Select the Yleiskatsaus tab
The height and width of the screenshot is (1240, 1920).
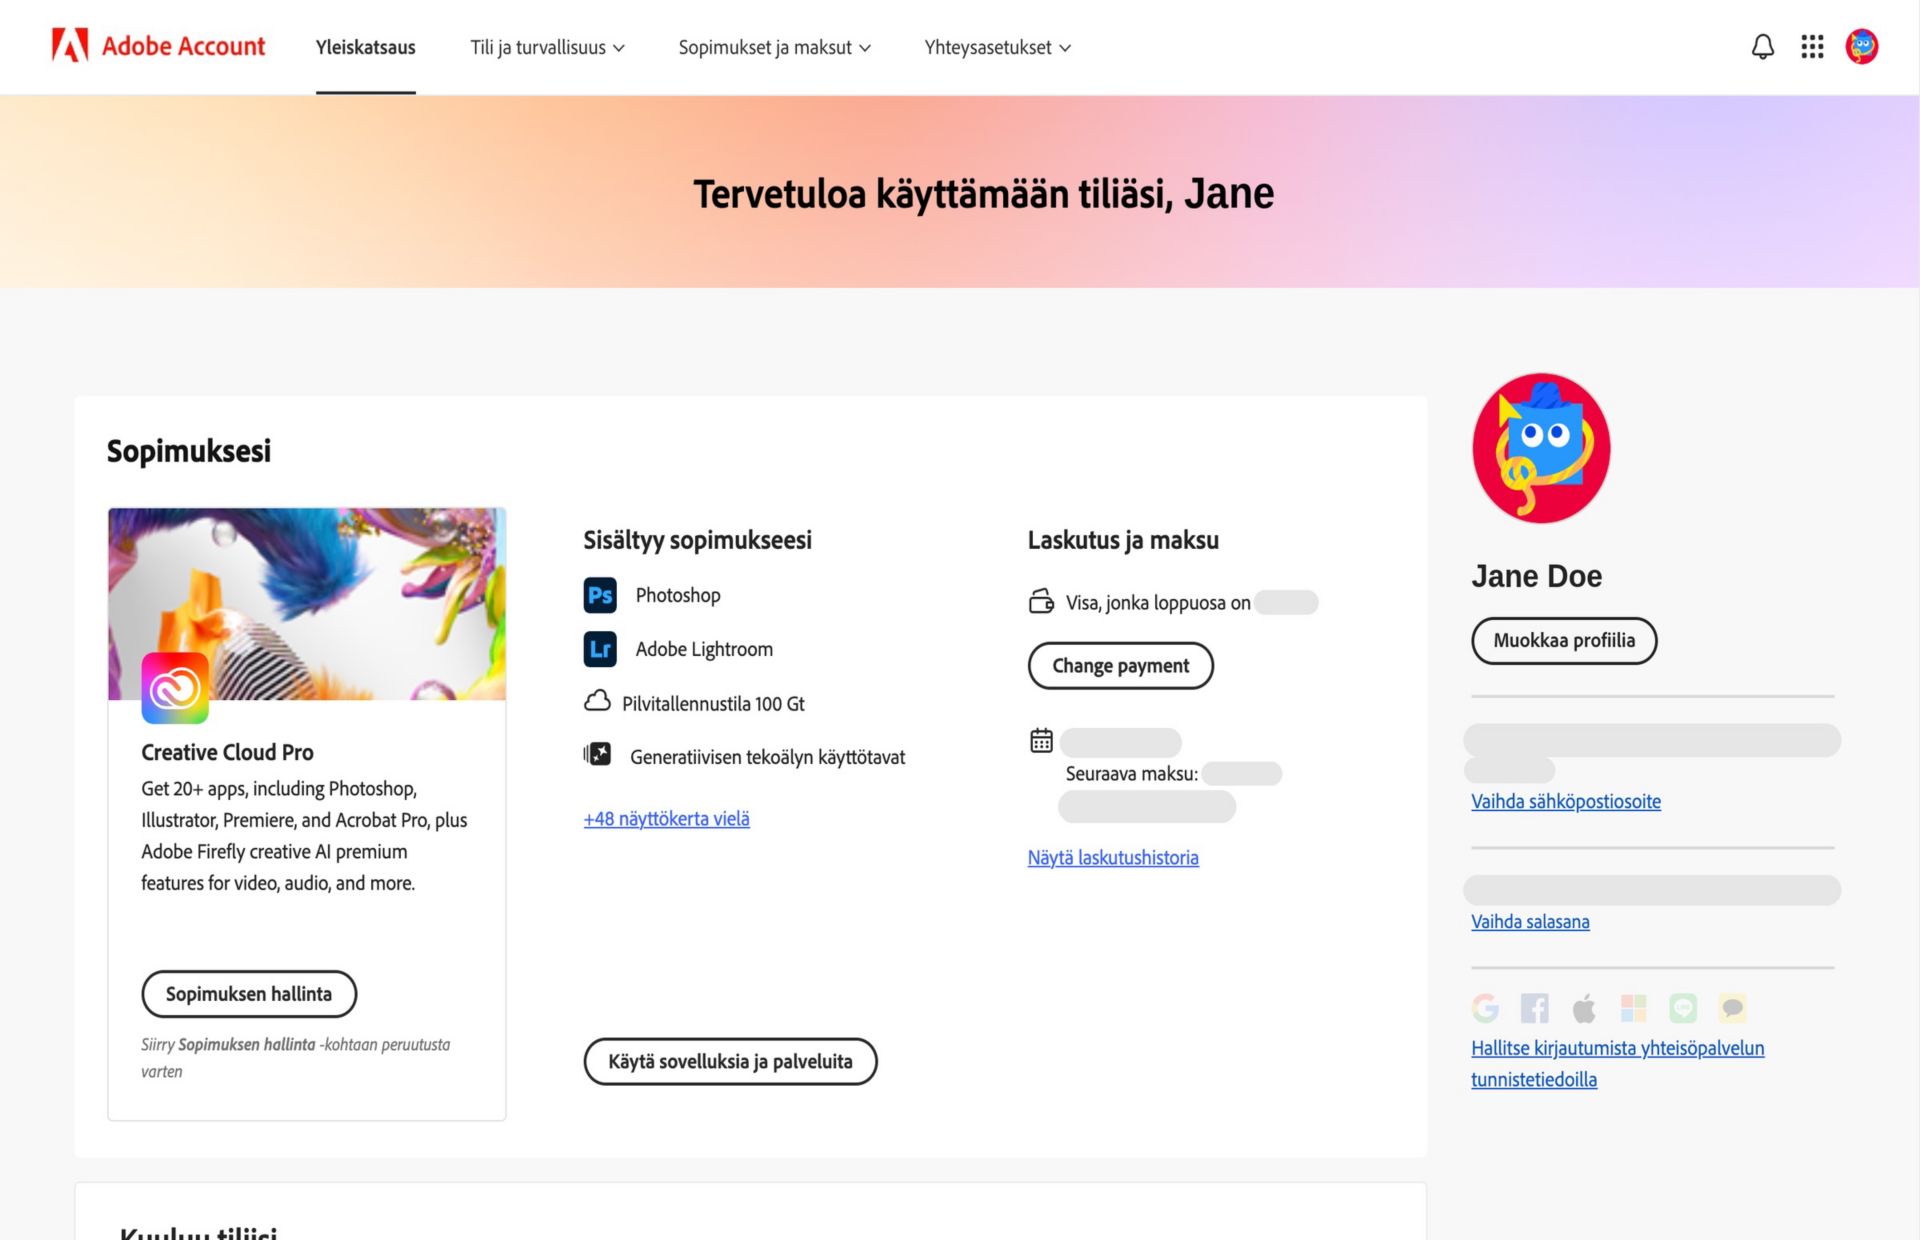366,47
